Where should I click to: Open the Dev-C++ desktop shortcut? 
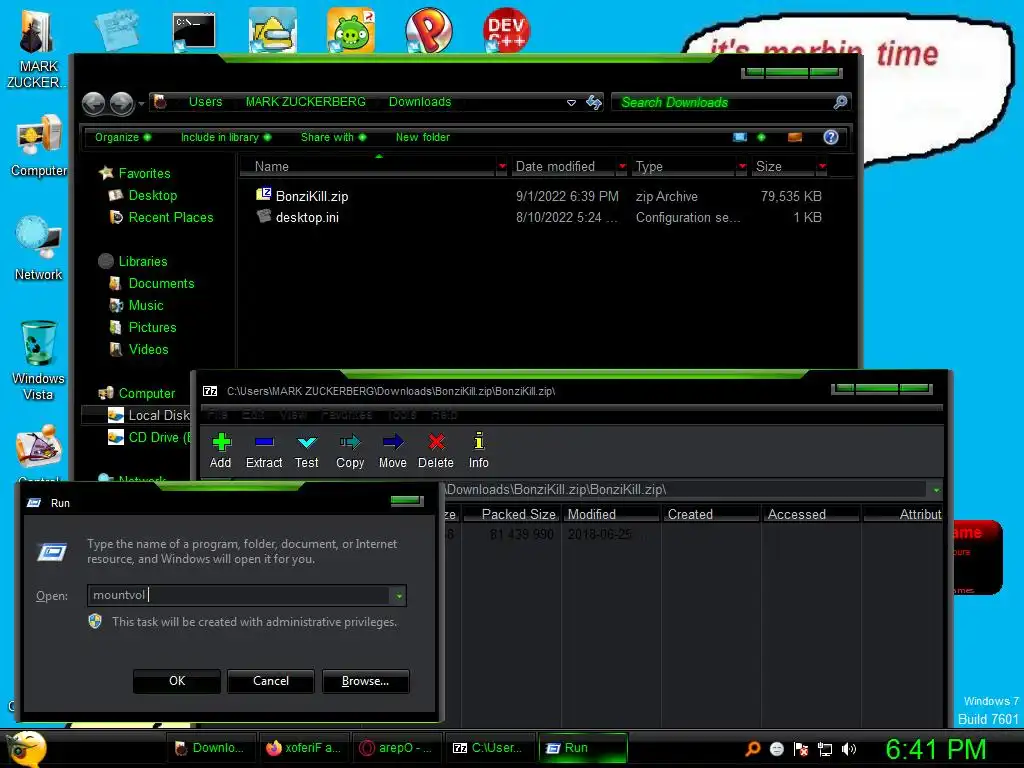[506, 30]
